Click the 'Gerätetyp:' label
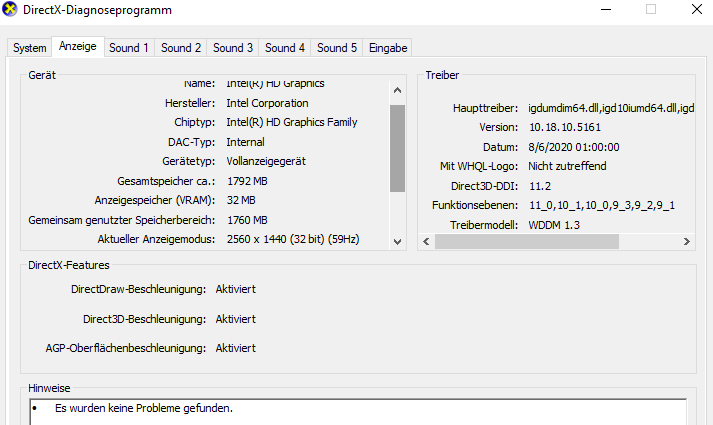The width and height of the screenshot is (713, 425). (188, 161)
